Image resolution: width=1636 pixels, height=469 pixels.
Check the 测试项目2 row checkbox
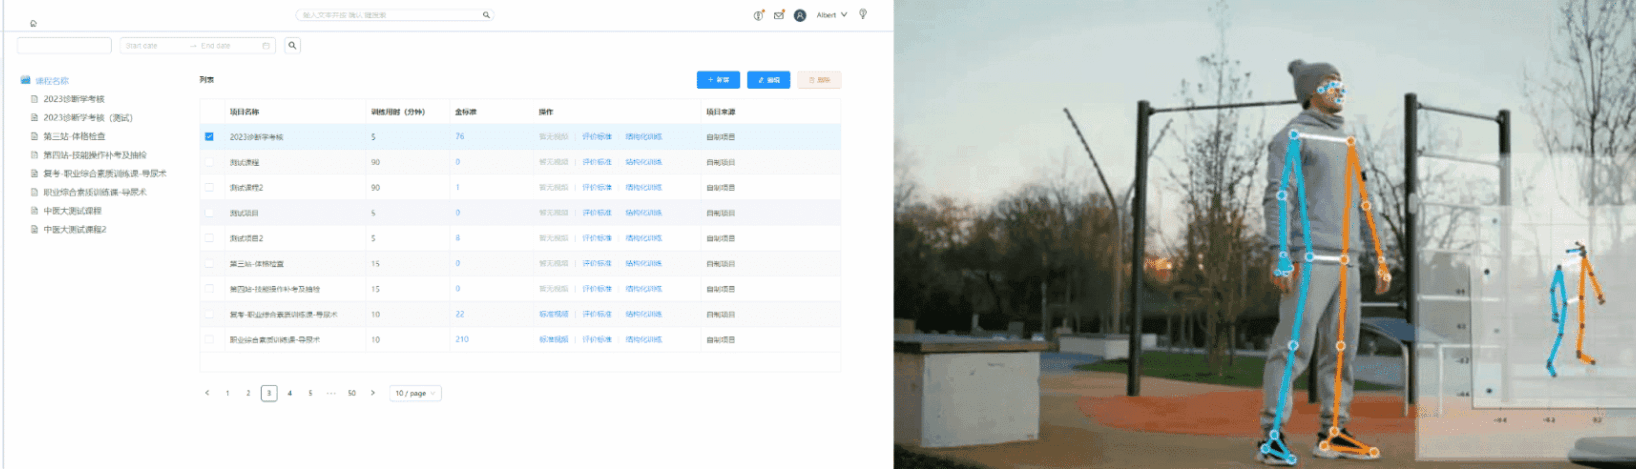[x=209, y=238]
